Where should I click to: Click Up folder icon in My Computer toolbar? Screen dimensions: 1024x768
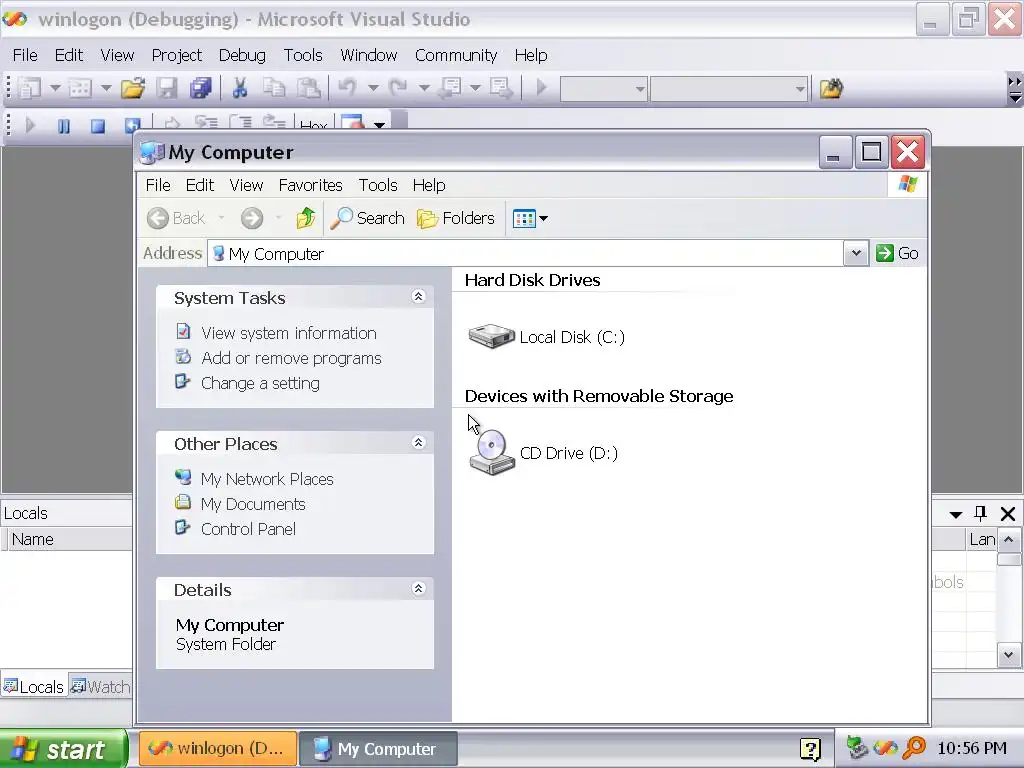pos(306,217)
